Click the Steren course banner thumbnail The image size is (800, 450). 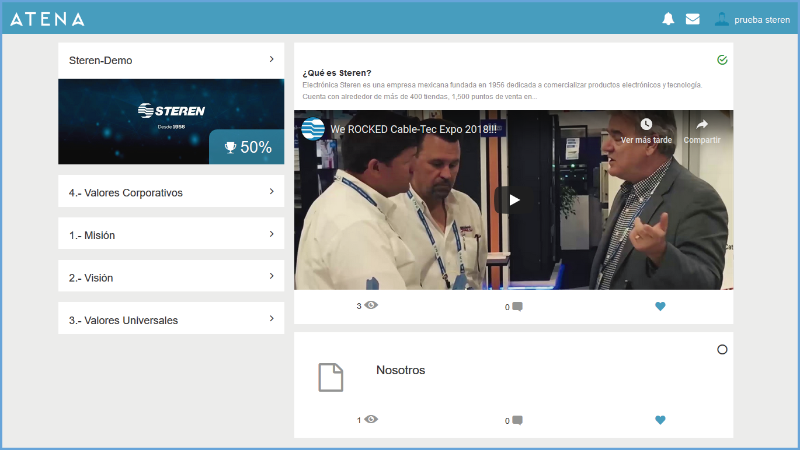pos(171,121)
